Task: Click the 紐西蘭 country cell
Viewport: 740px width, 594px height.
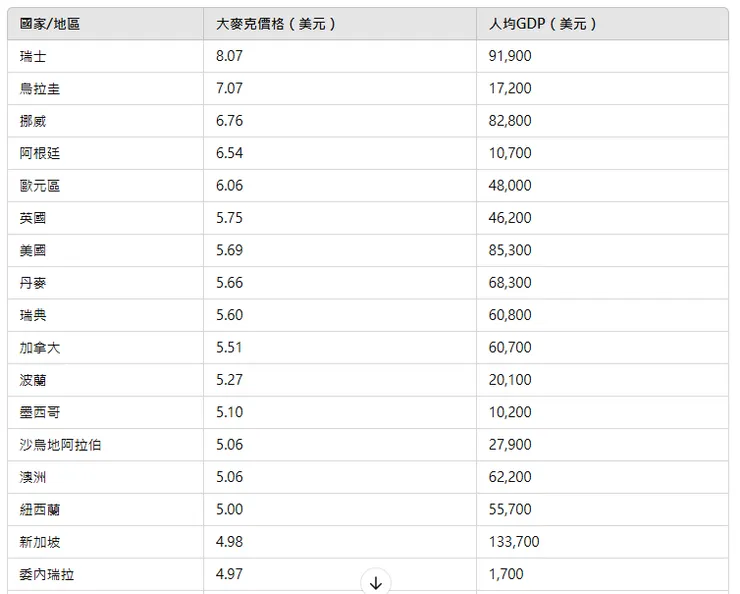Action: [40, 509]
